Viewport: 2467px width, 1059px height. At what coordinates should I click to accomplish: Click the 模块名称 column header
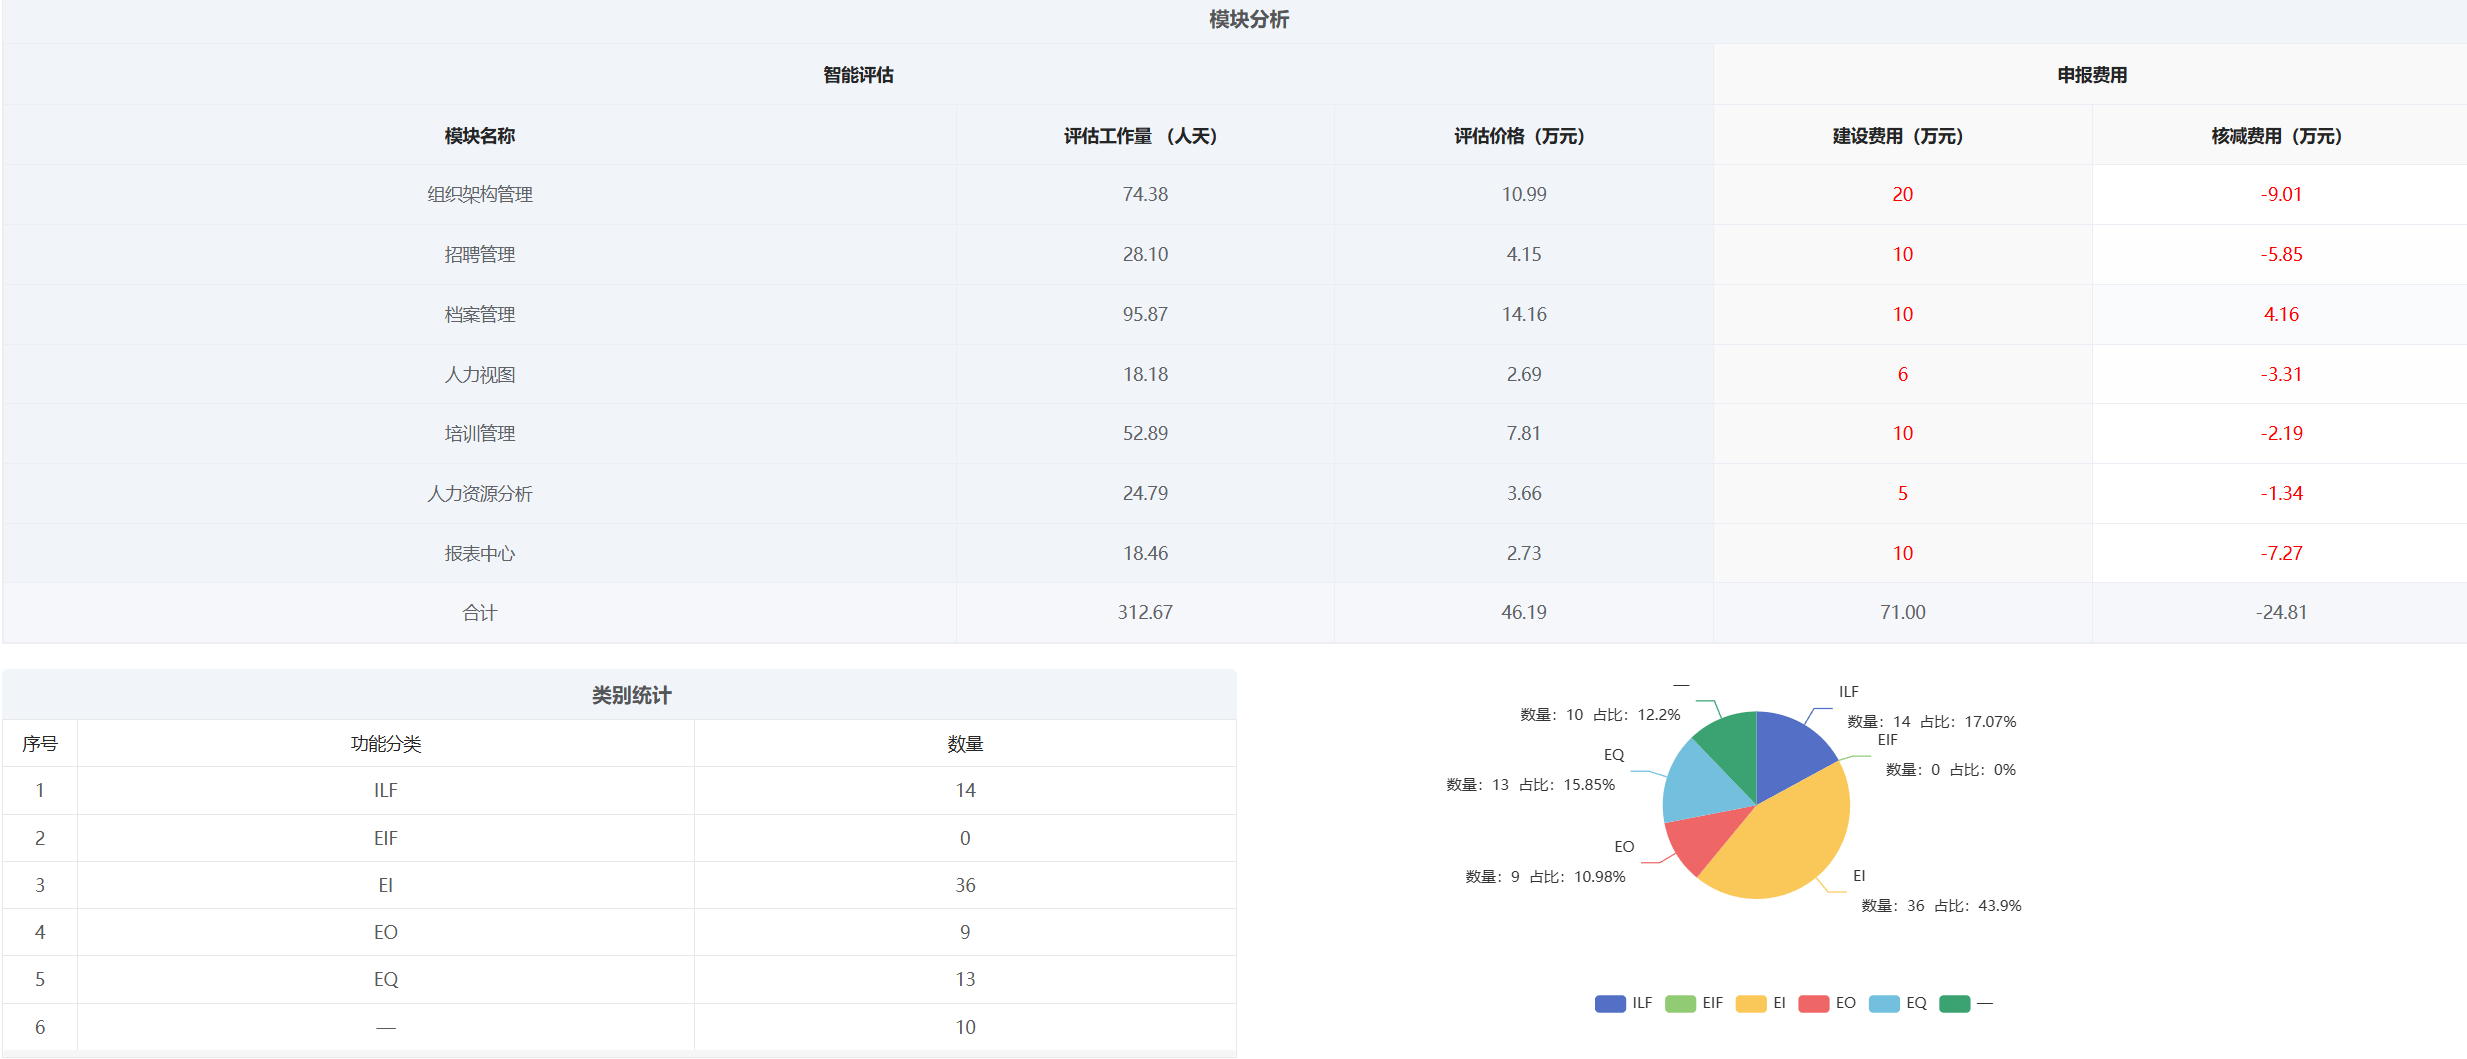point(480,136)
